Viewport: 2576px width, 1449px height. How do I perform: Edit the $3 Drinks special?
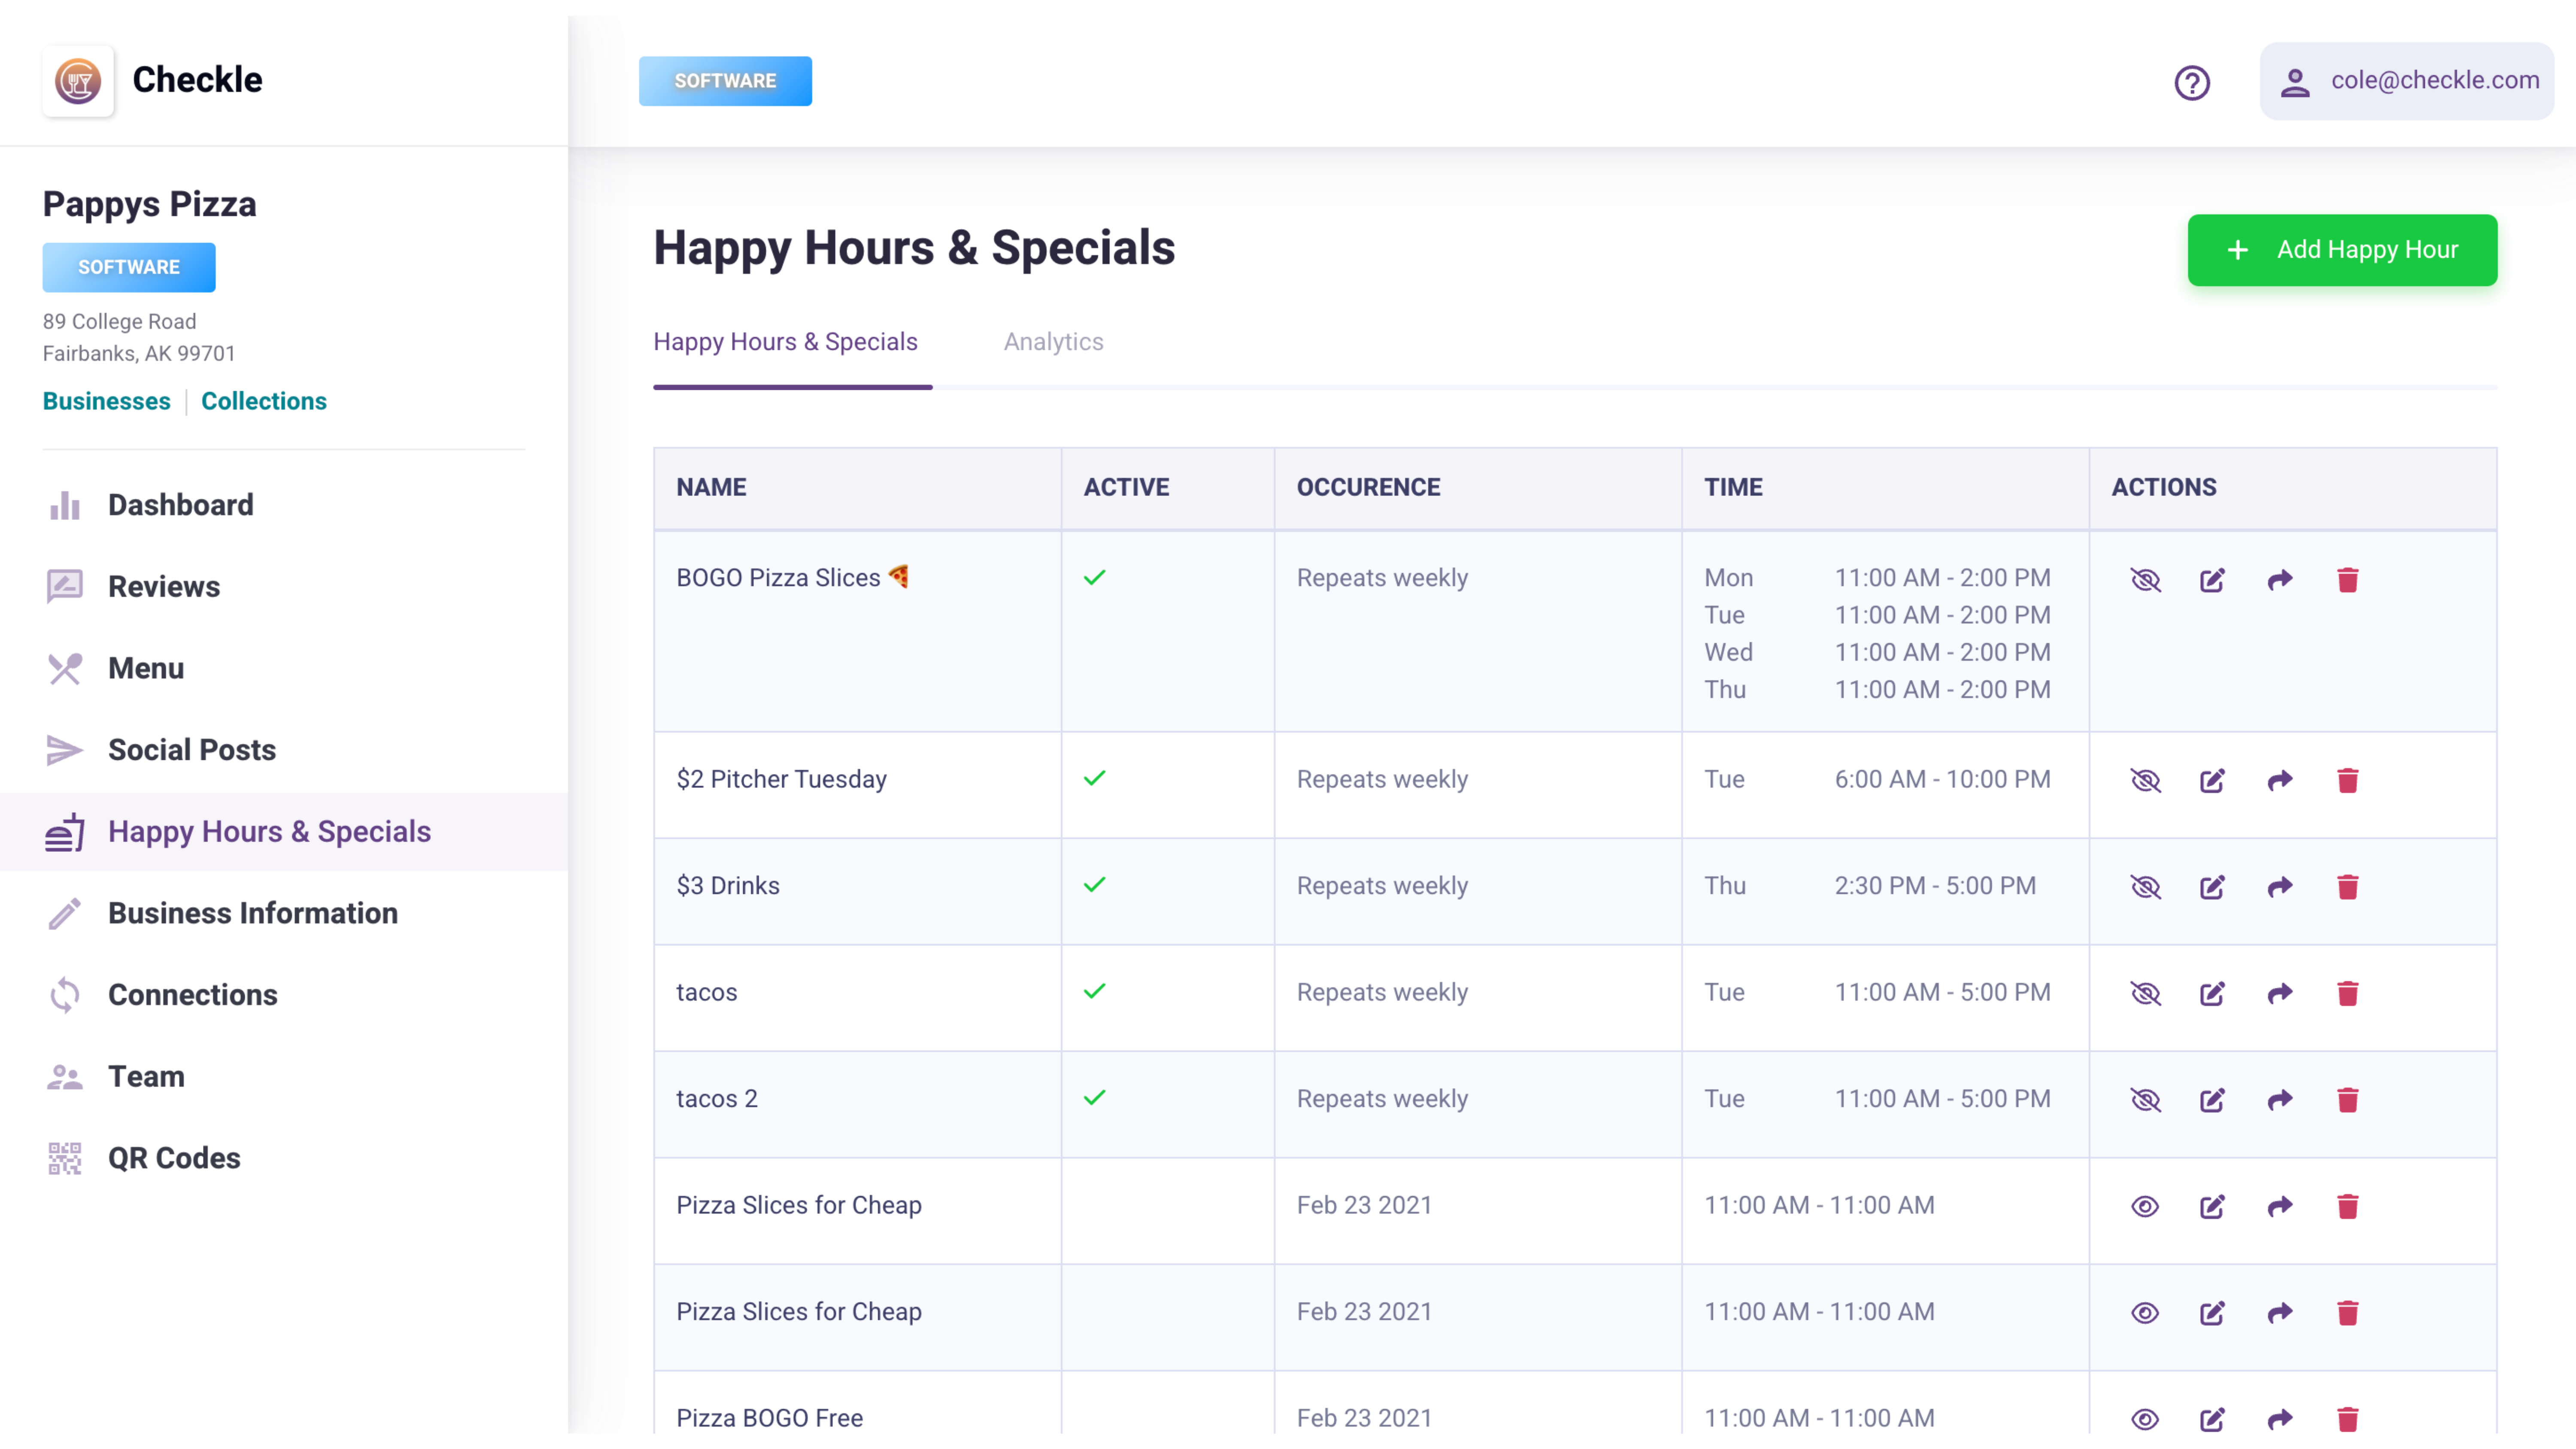click(2212, 887)
